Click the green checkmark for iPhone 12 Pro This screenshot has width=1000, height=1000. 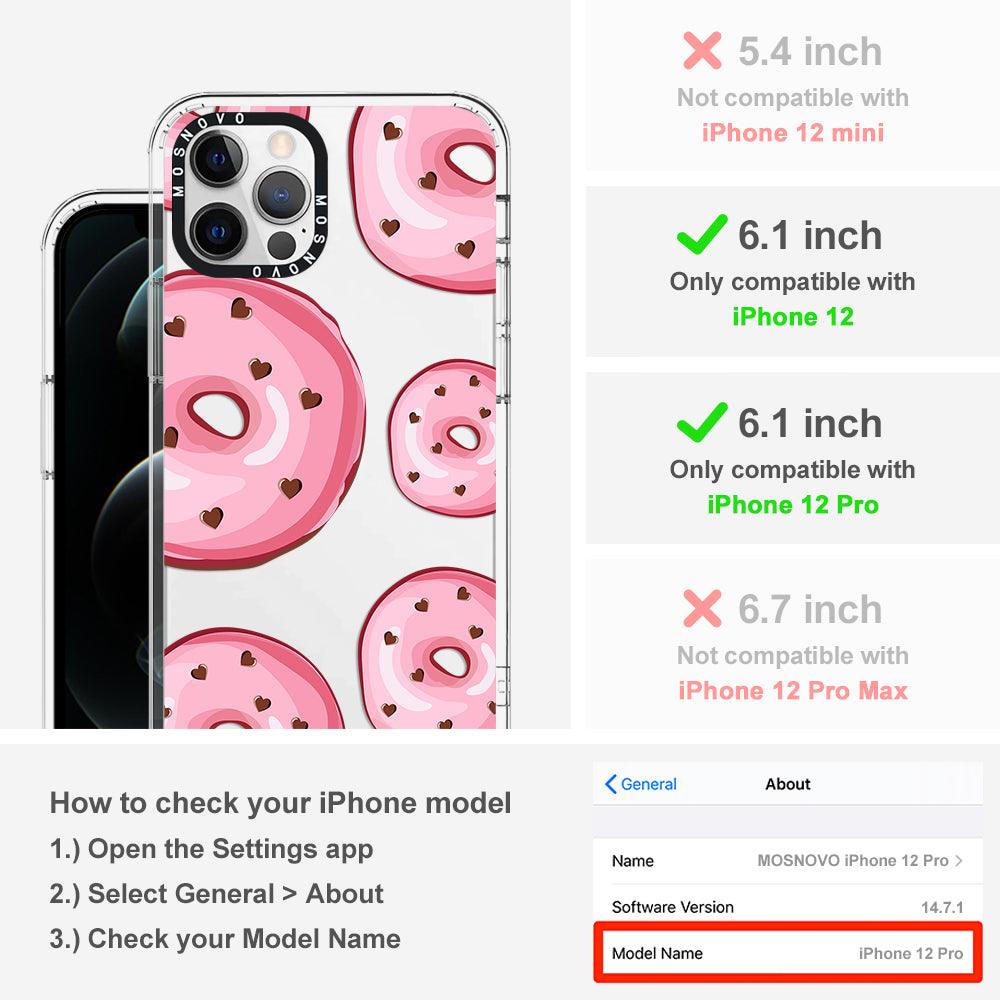(702, 422)
